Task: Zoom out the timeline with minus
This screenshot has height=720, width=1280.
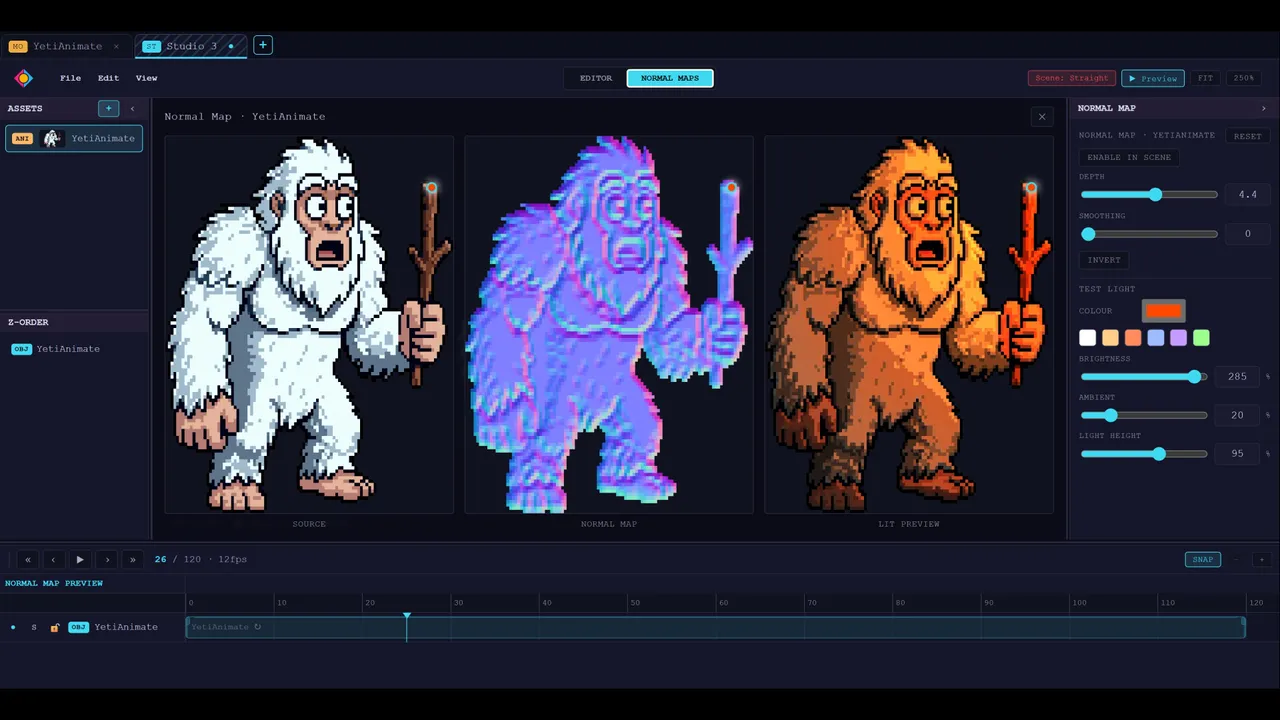Action: 1236,560
